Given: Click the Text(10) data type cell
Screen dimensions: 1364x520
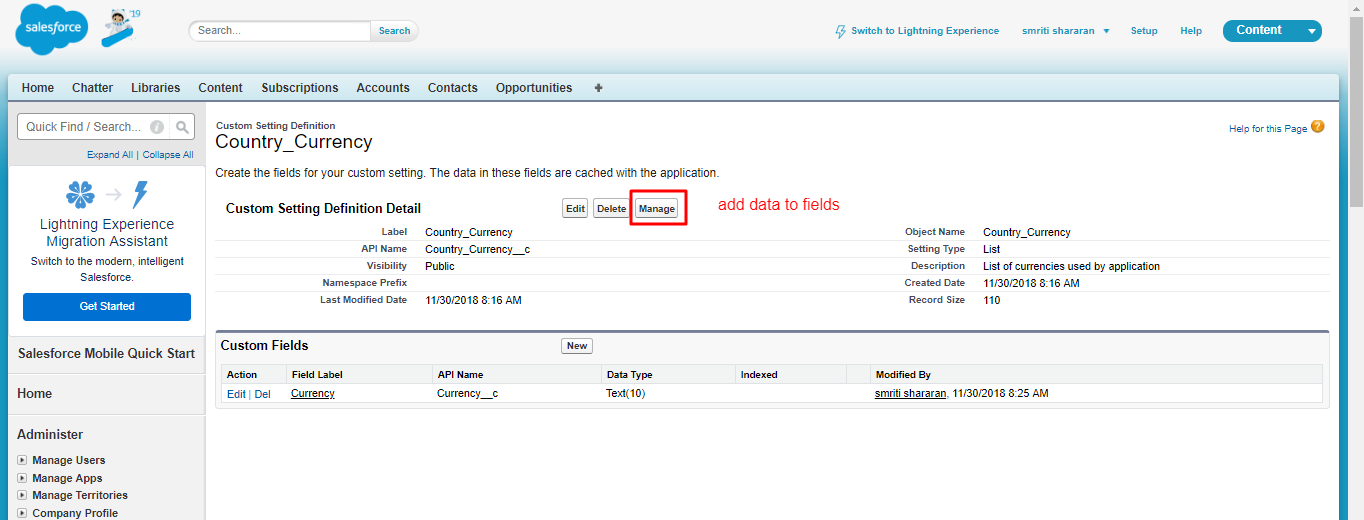Looking at the screenshot, I should coord(625,394).
